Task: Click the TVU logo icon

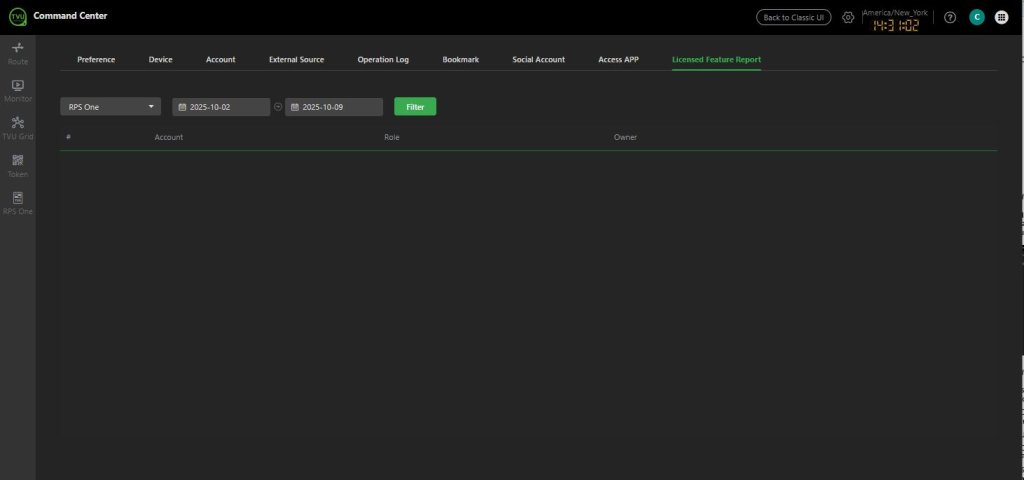Action: tap(18, 17)
